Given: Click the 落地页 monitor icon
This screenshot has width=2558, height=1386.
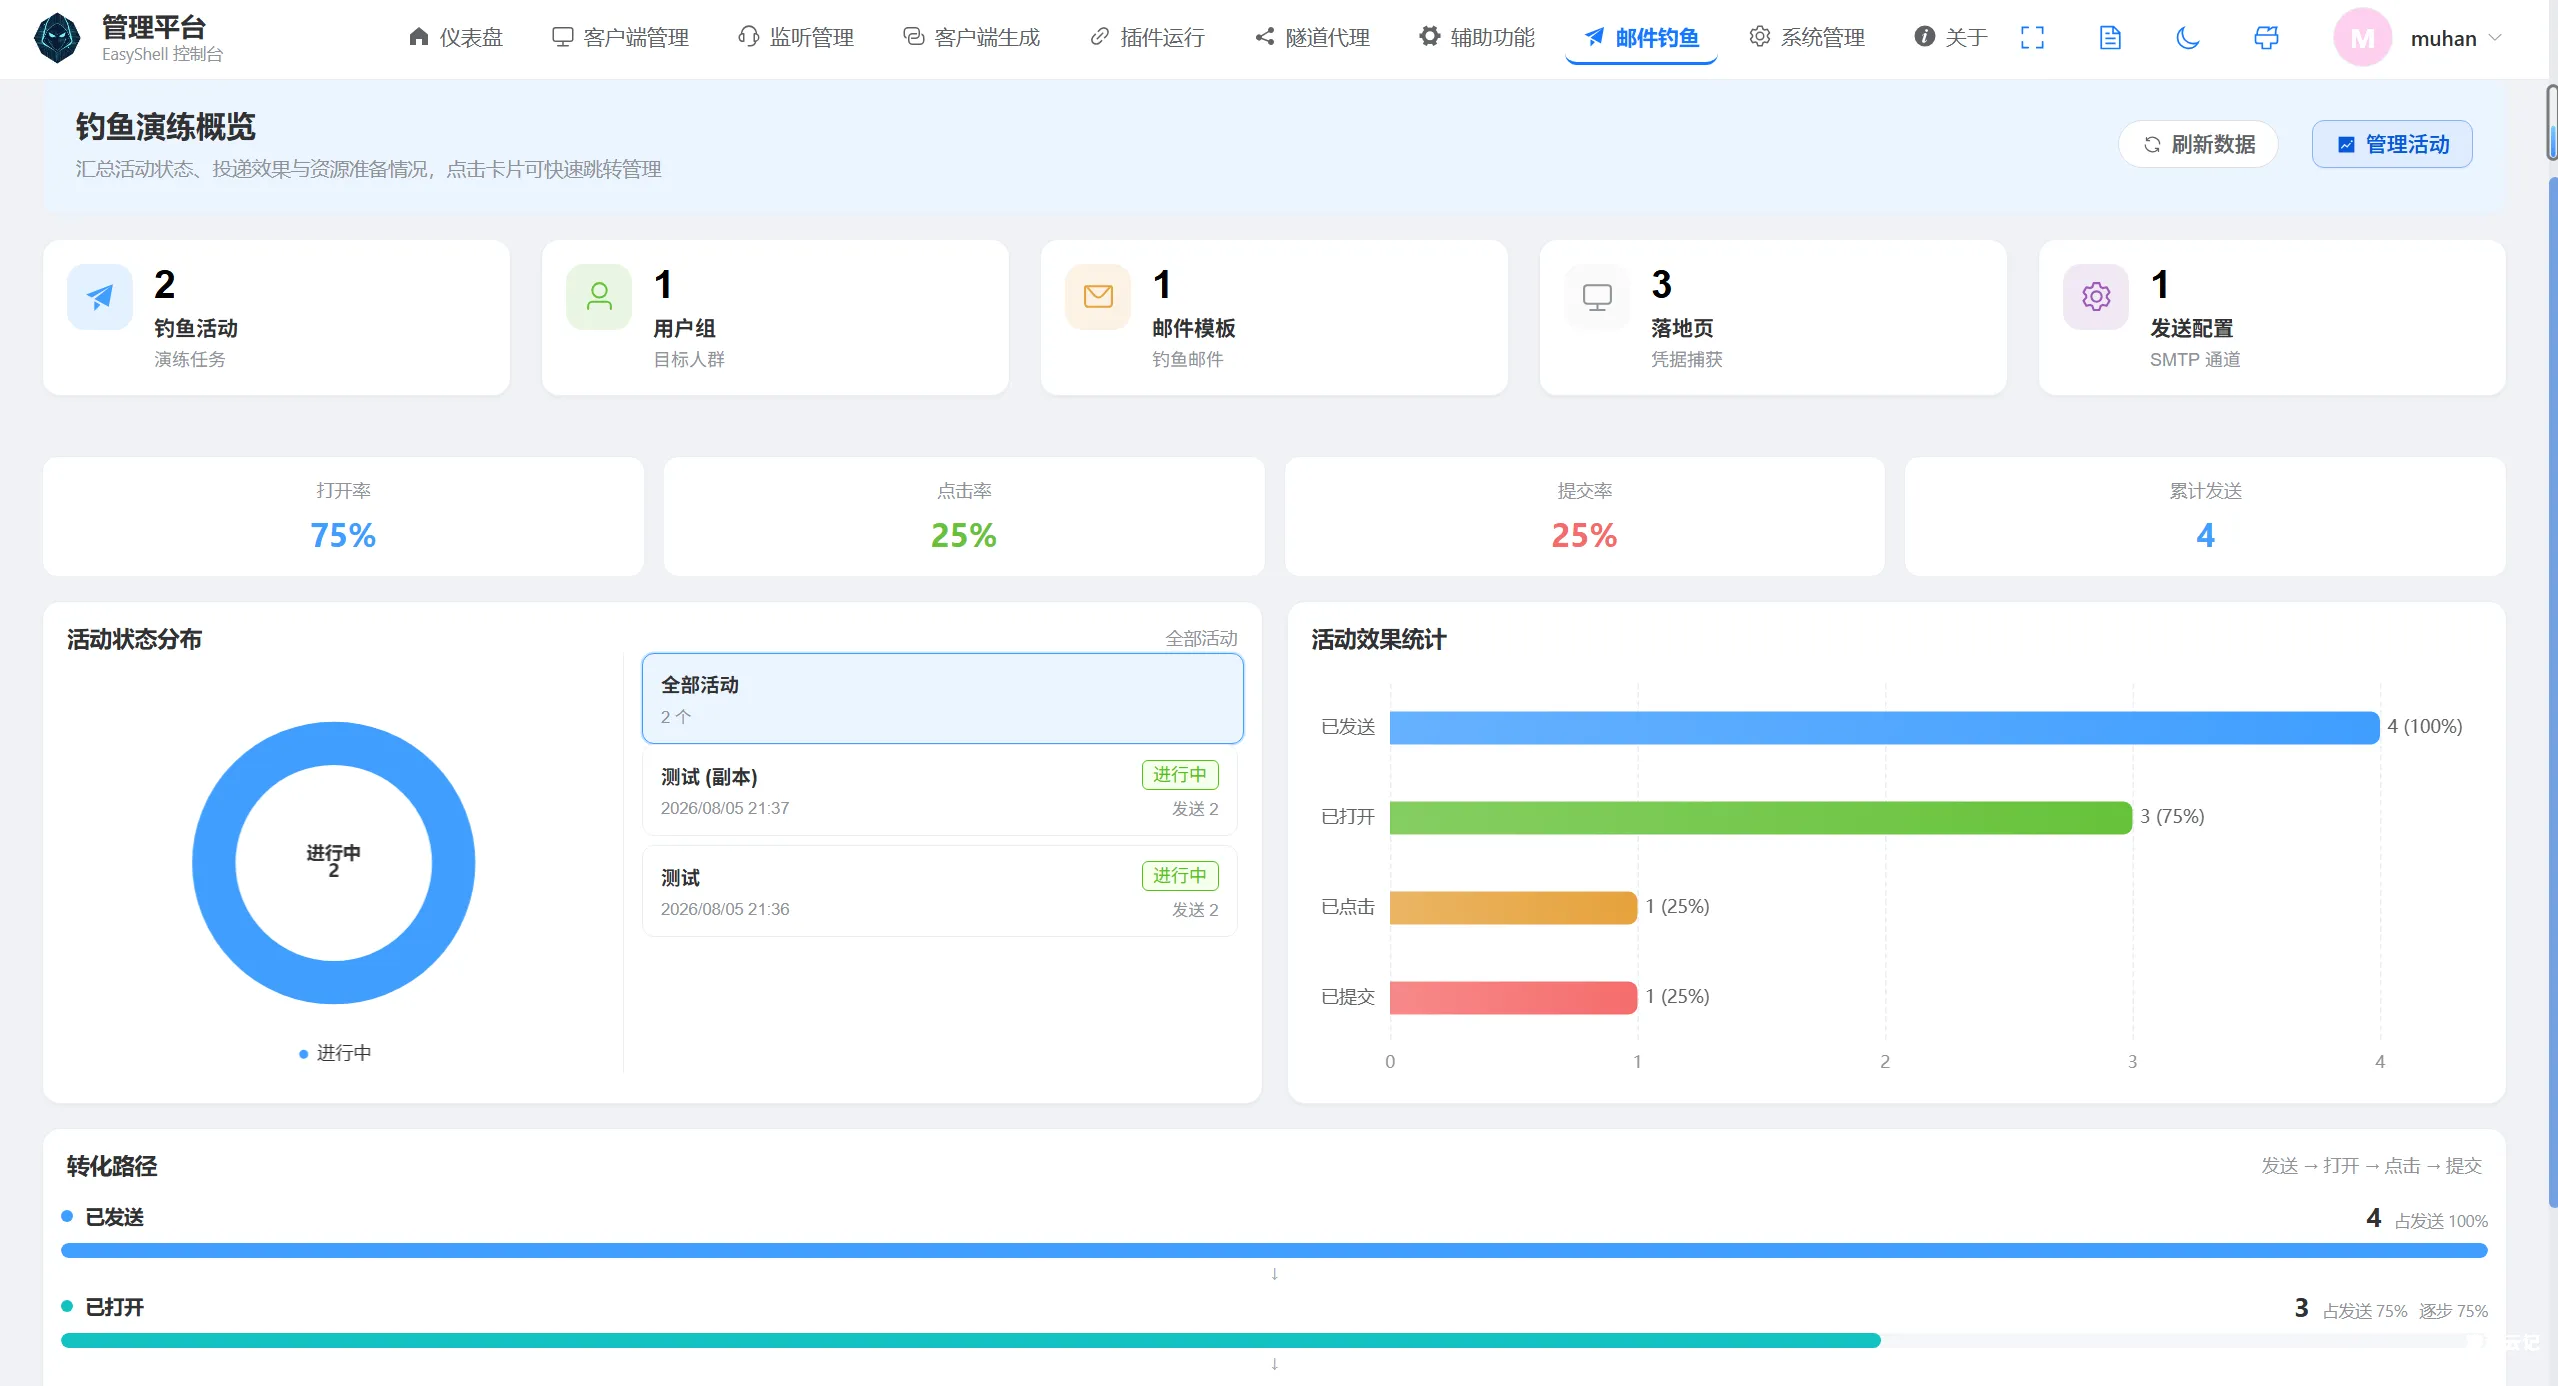Looking at the screenshot, I should [1597, 297].
